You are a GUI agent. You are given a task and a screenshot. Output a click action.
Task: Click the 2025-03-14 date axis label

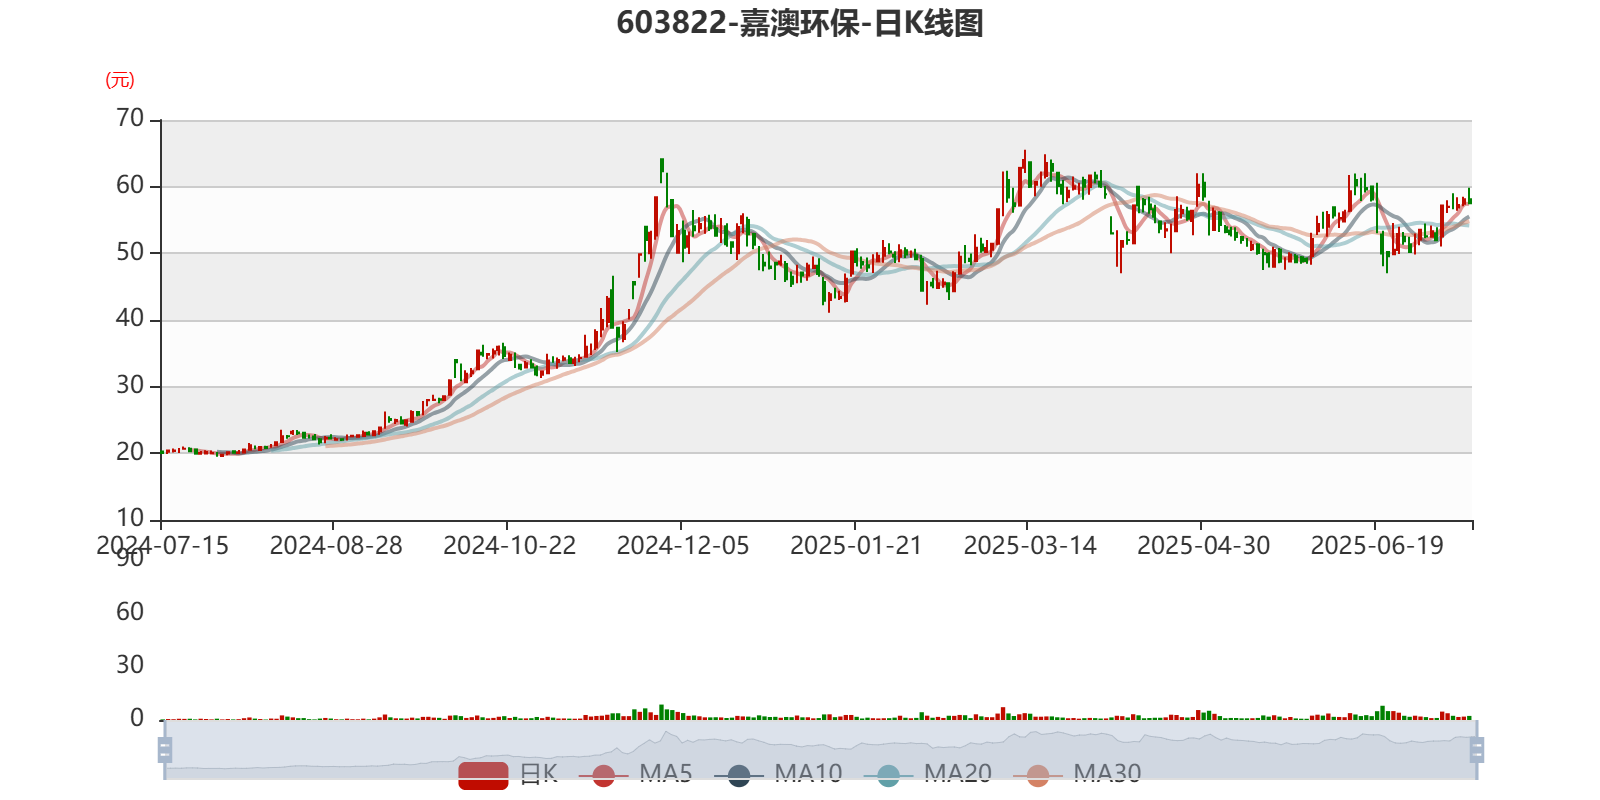(x=1030, y=546)
